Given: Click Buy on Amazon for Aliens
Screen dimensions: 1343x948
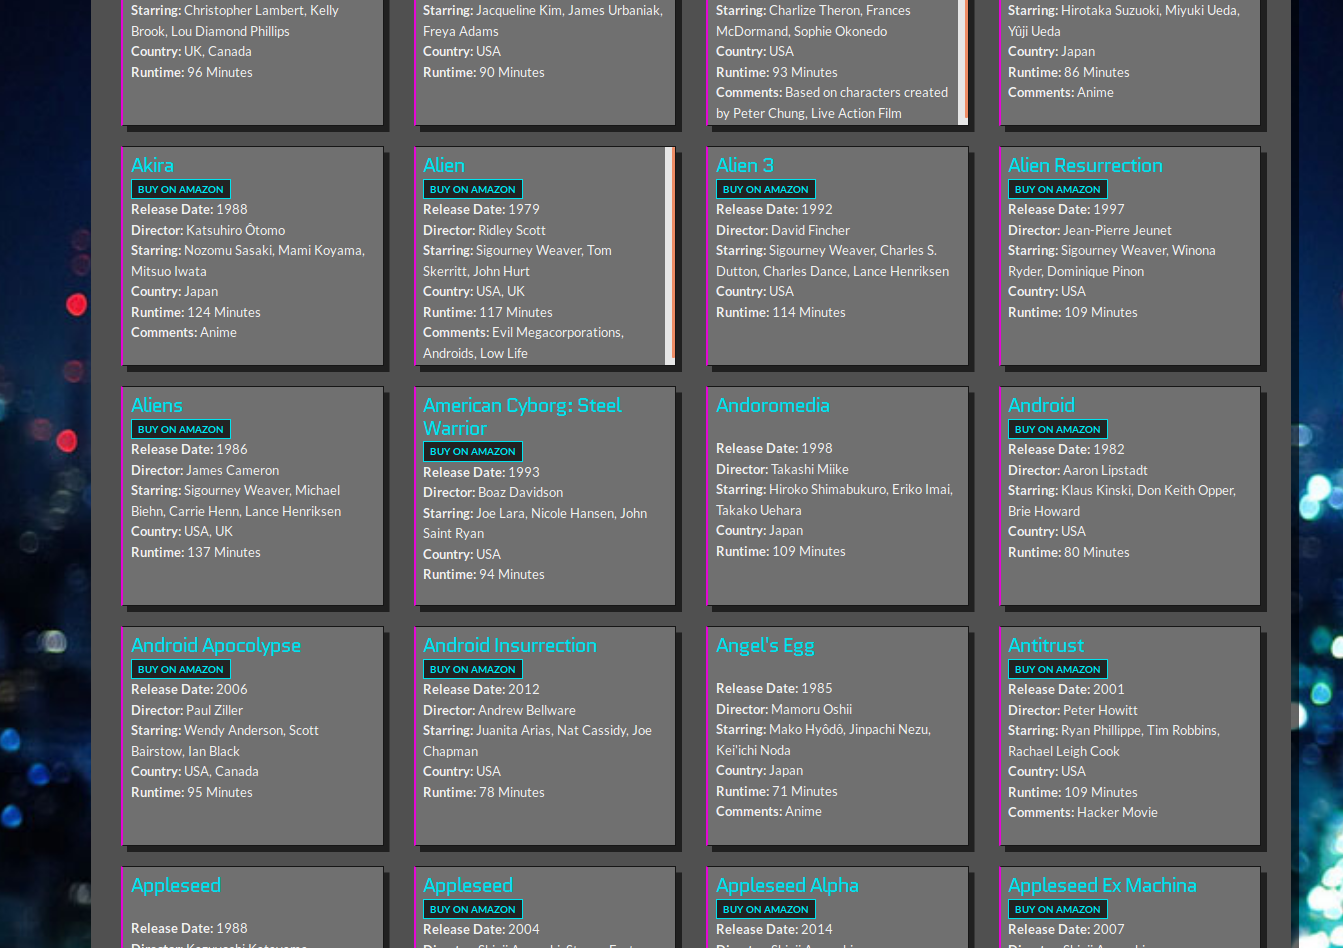Looking at the screenshot, I should [181, 429].
